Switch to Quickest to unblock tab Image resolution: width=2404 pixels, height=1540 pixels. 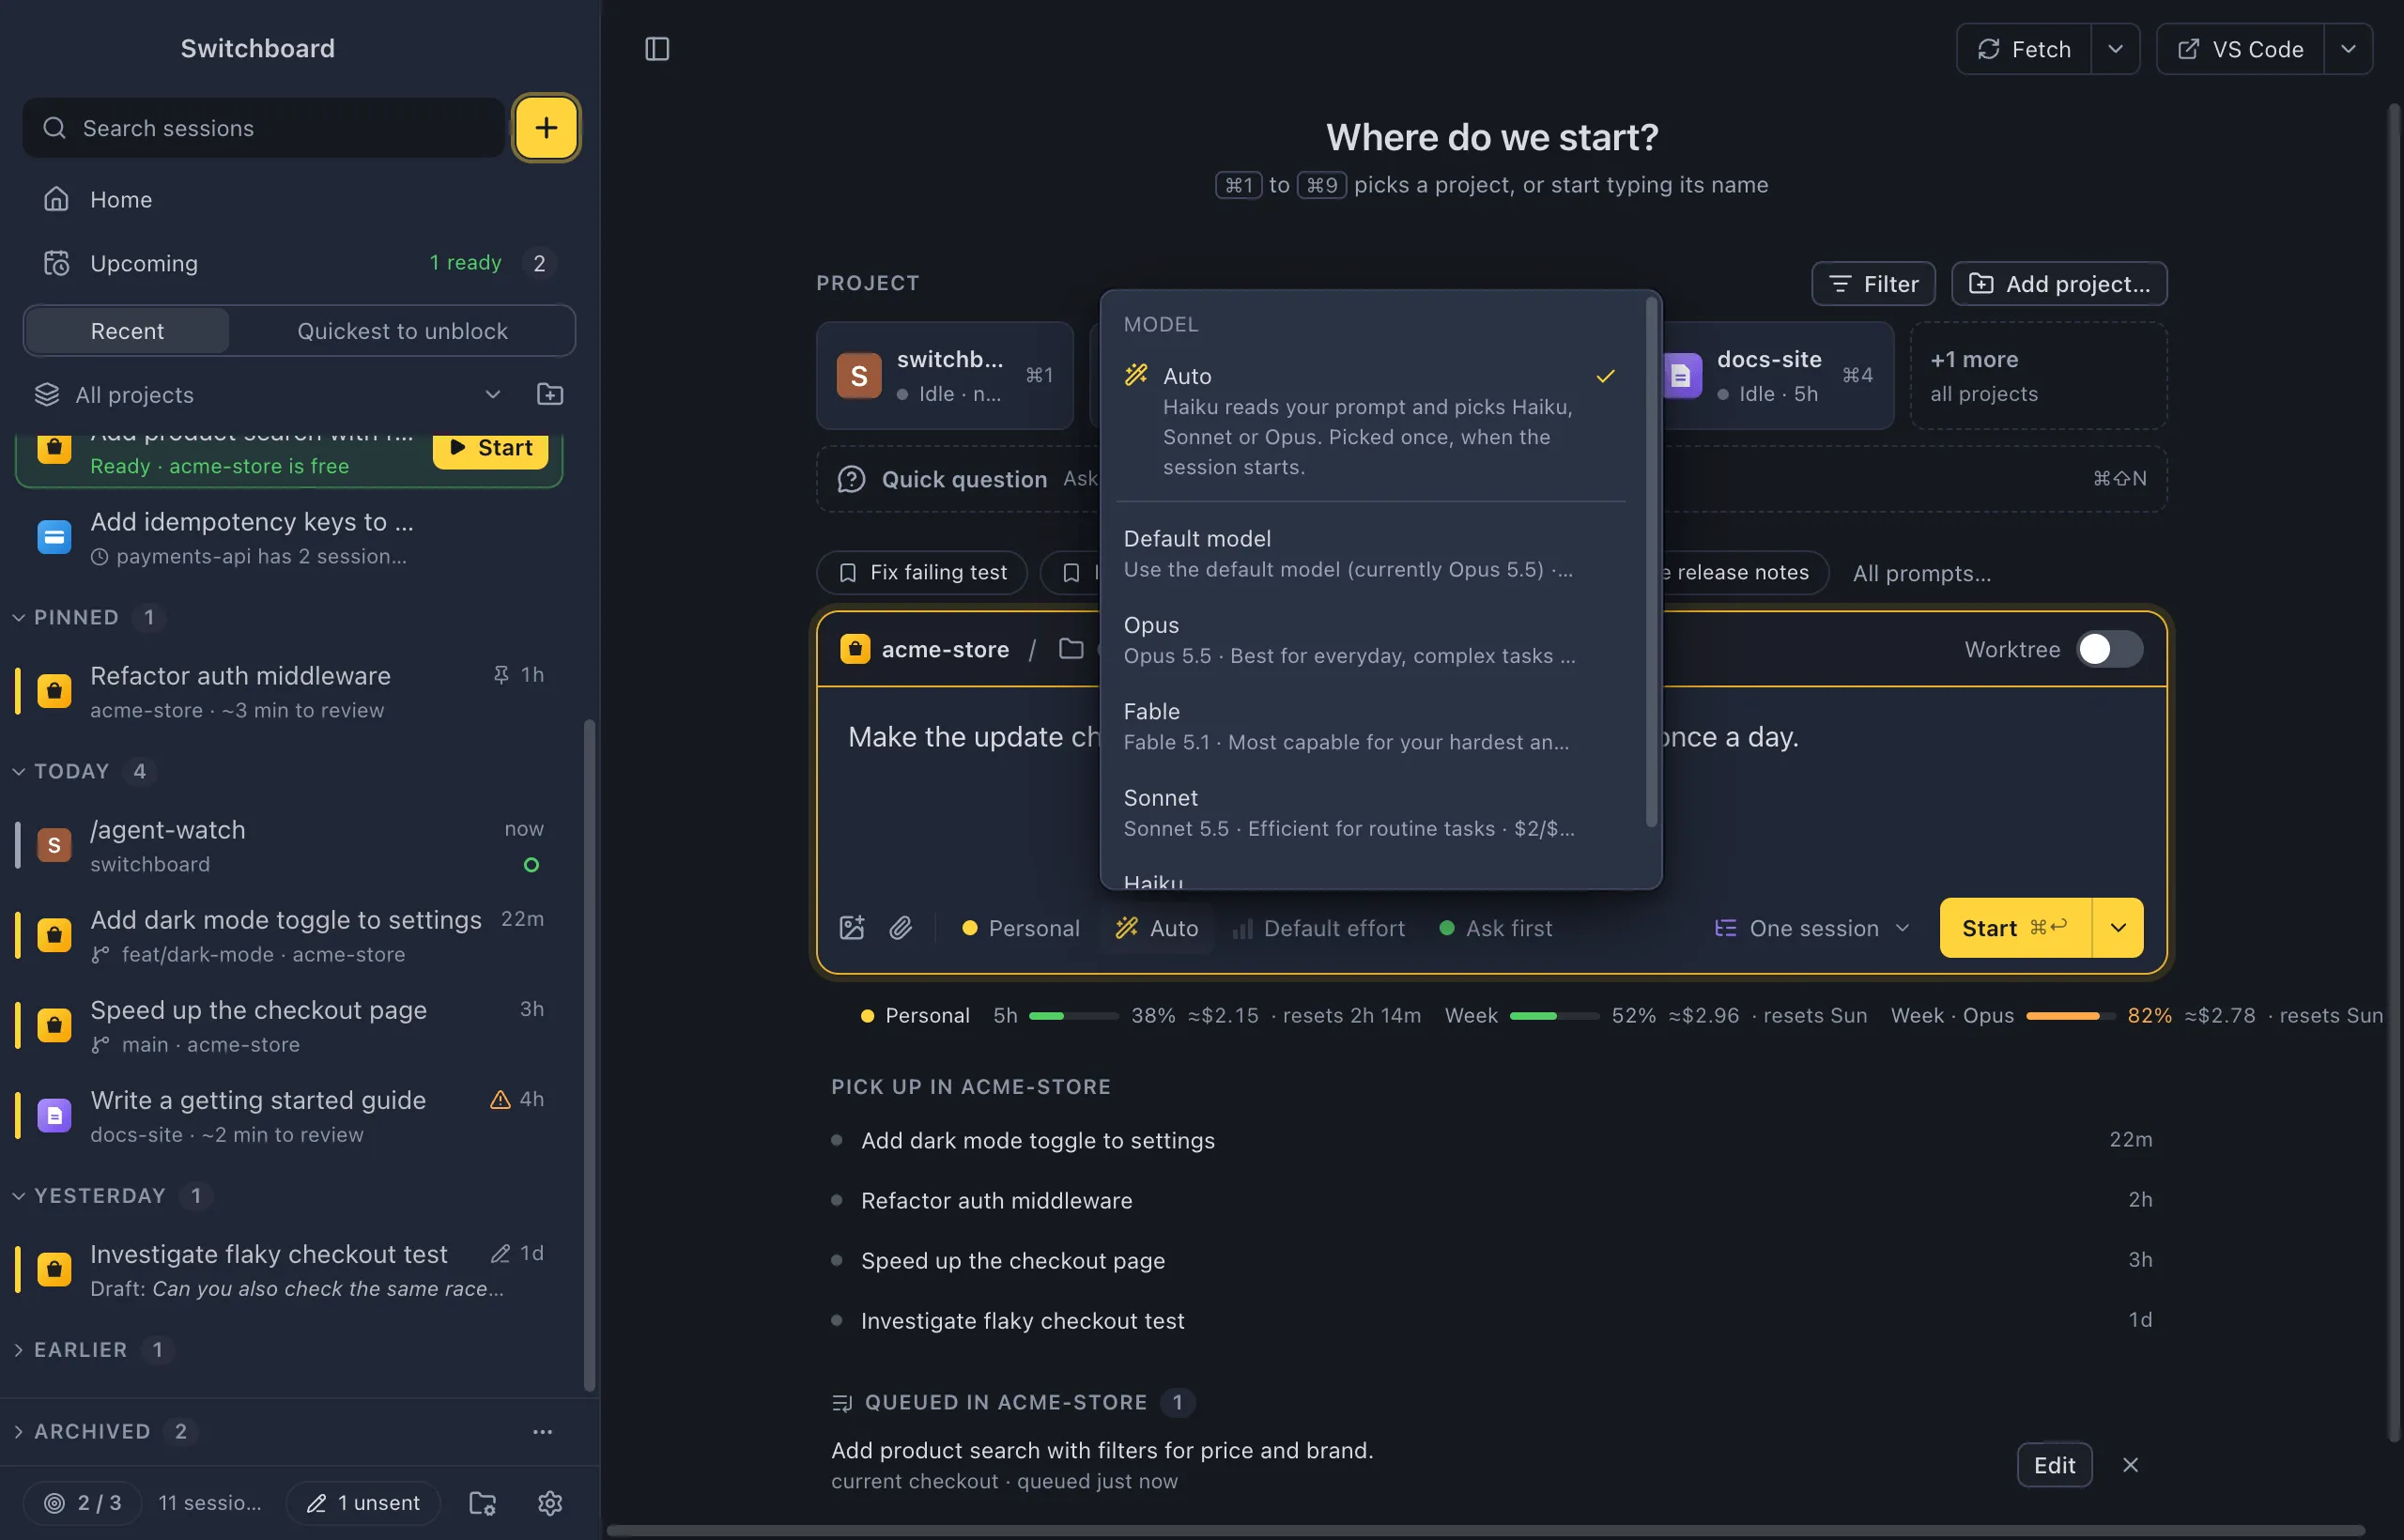tap(402, 331)
